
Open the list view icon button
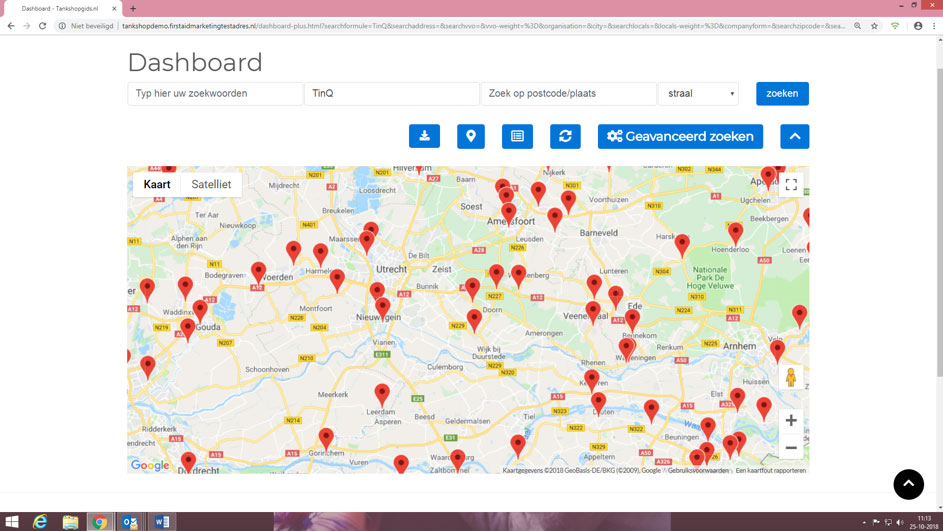coord(517,136)
